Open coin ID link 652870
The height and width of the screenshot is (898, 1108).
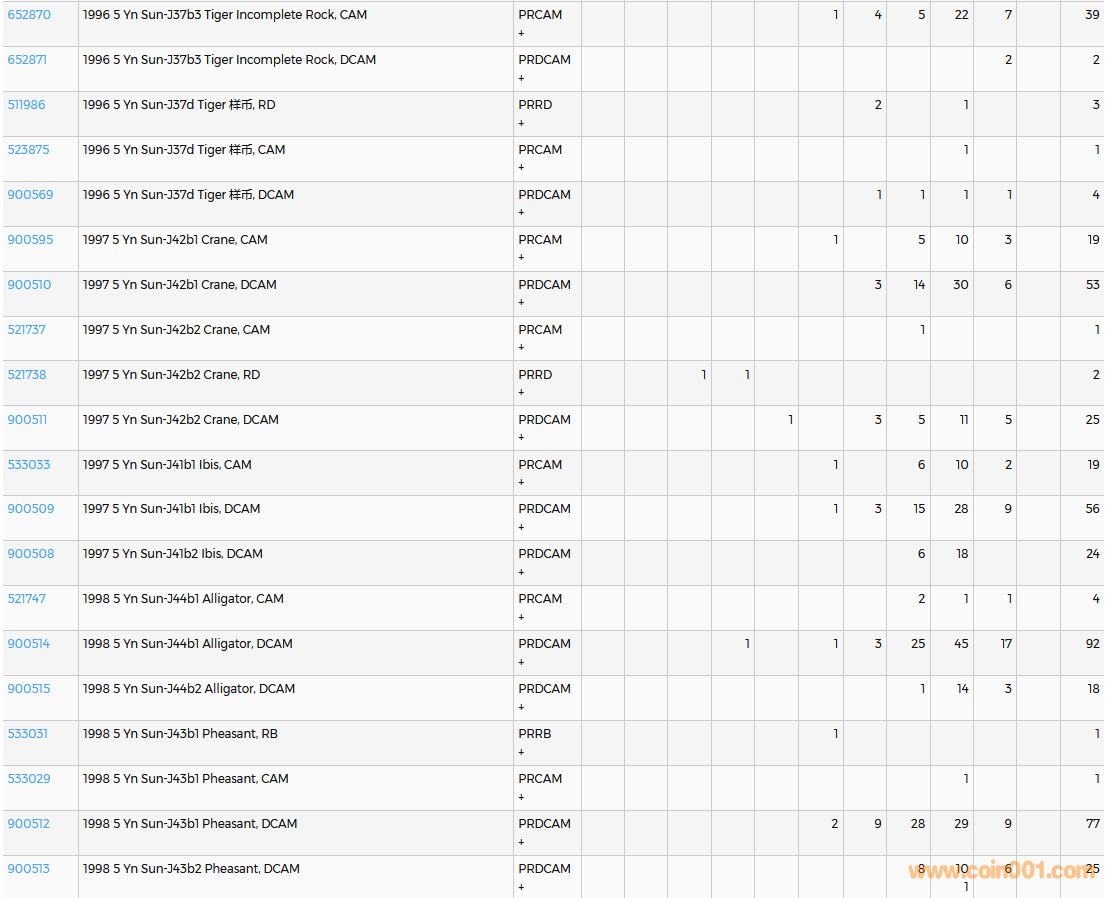pos(29,15)
